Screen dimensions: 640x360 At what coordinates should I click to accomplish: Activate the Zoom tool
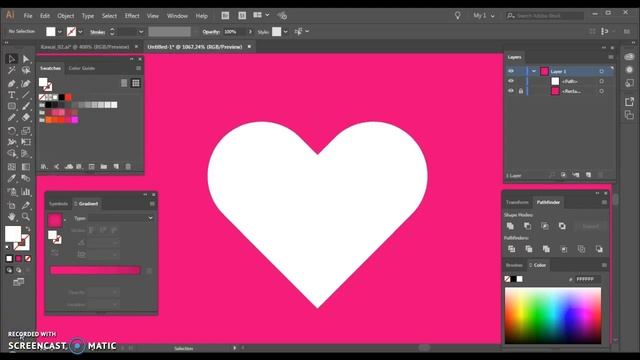pos(26,216)
